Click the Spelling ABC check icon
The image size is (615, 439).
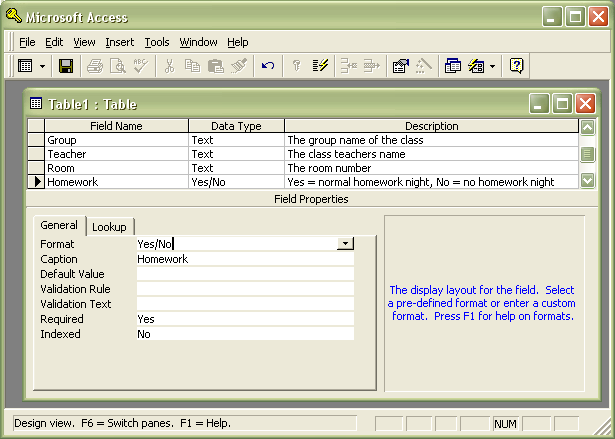point(140,66)
